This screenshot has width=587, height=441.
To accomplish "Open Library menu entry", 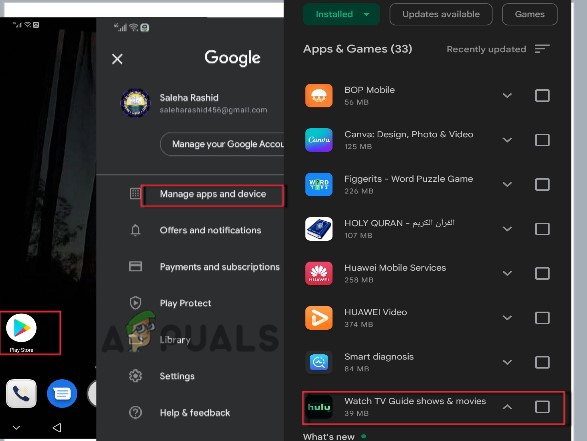I will pos(175,340).
